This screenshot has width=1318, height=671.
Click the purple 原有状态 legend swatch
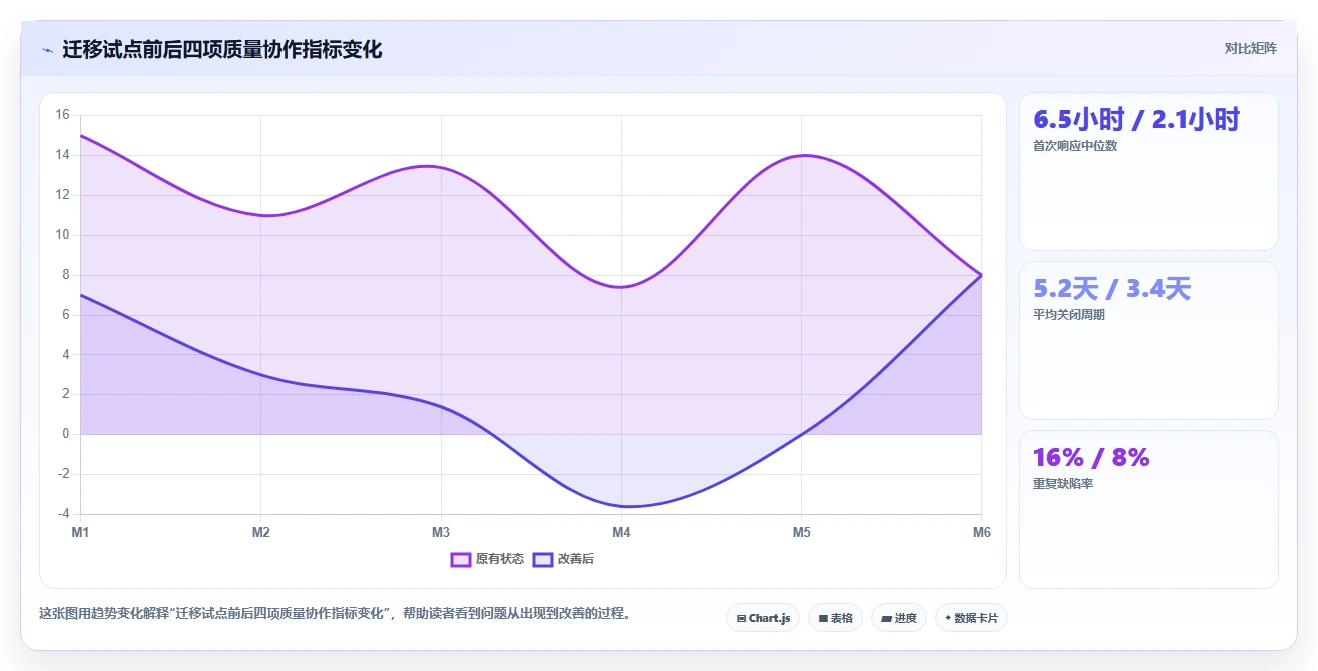pyautogui.click(x=460, y=559)
